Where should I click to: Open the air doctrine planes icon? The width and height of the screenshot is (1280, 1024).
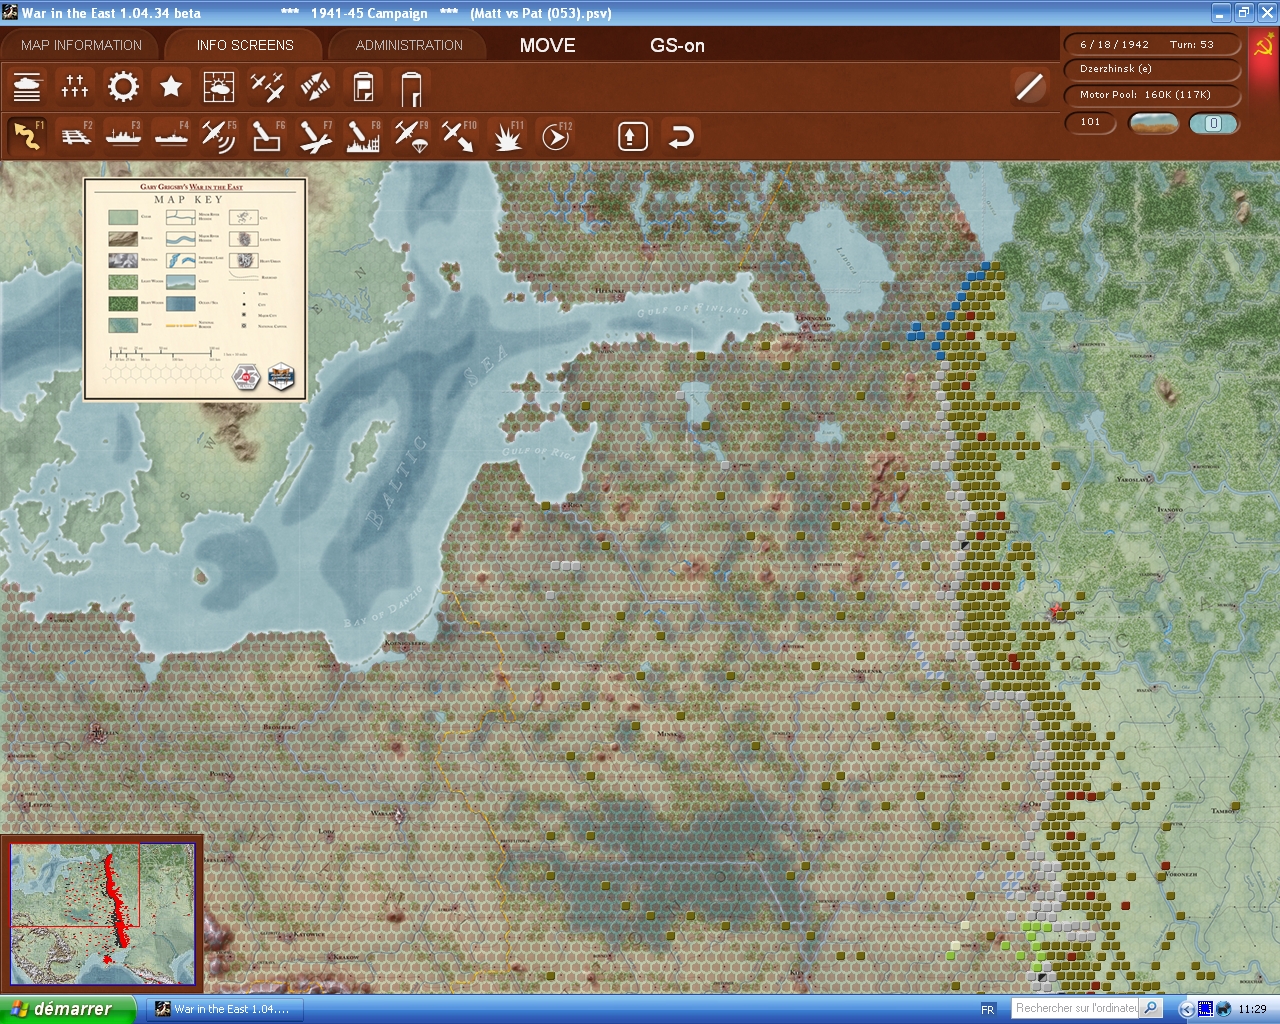[x=267, y=88]
